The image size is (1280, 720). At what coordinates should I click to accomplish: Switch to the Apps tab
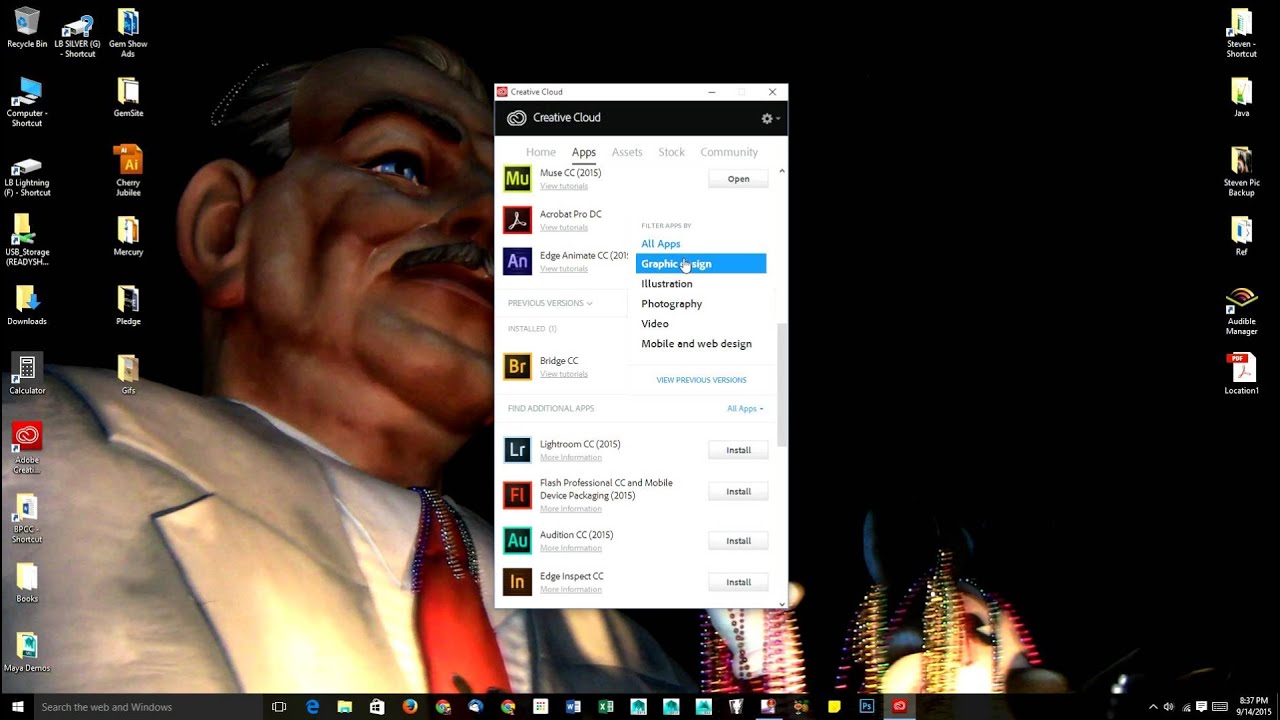[x=584, y=152]
